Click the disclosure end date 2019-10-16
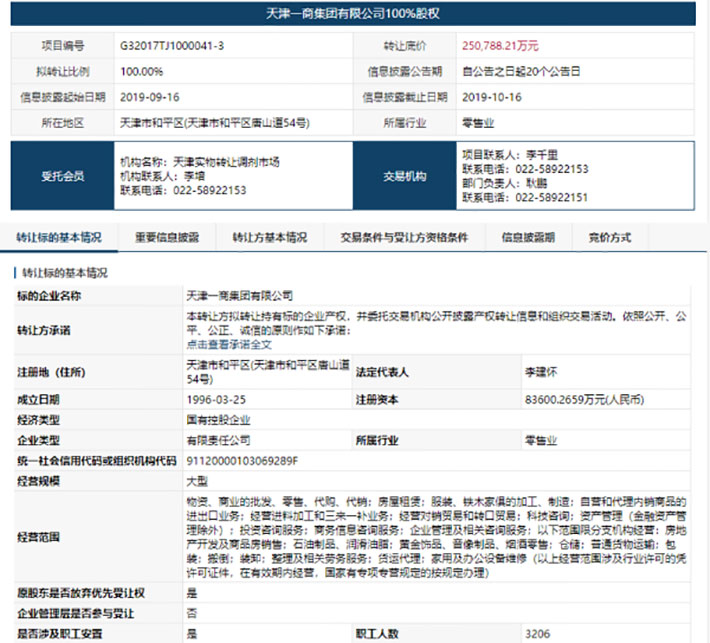 point(492,97)
